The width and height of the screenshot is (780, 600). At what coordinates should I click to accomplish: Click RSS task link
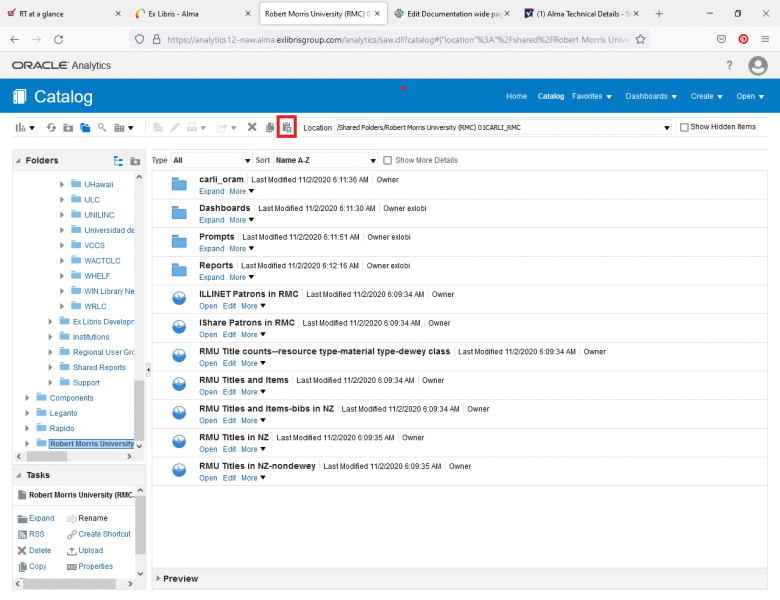coord(36,534)
